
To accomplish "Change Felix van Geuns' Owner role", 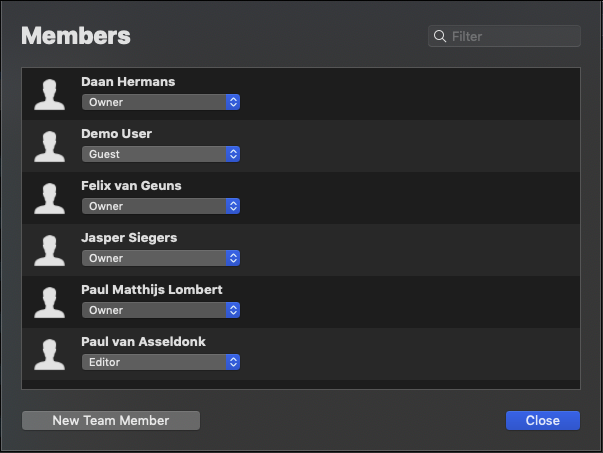I will click(160, 206).
